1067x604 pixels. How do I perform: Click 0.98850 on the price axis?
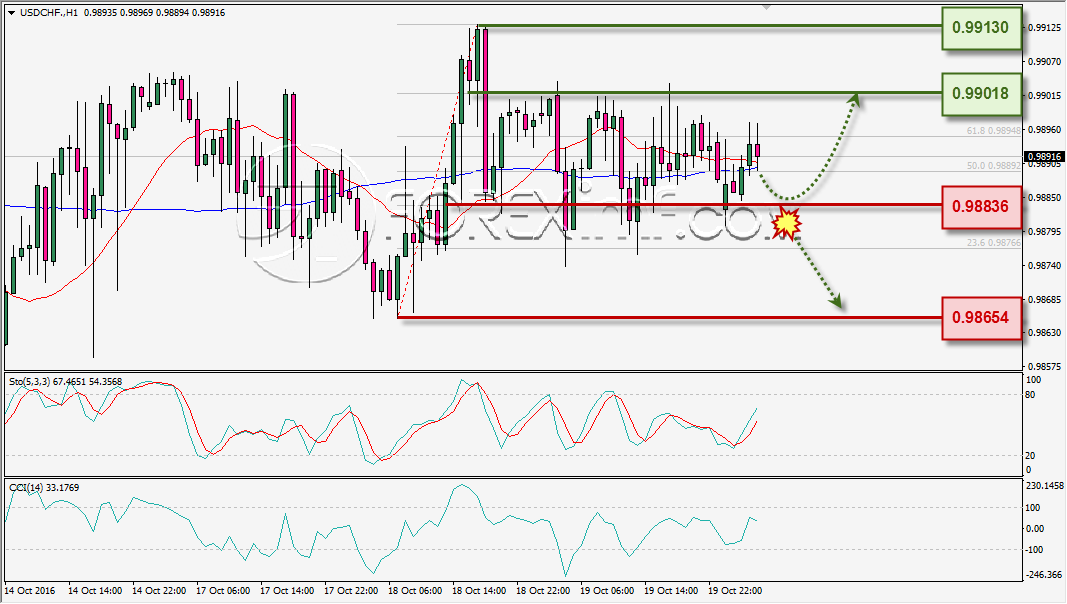coord(1043,198)
